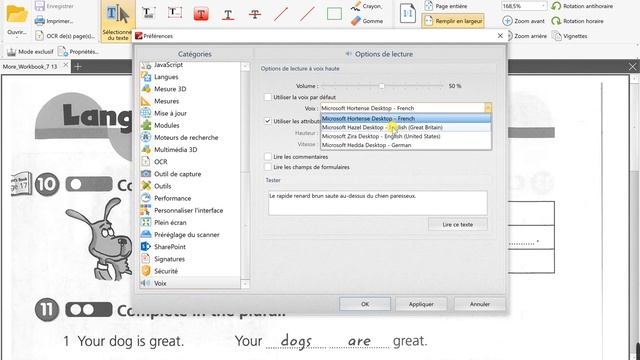Toggle Utiliser les attributs checkbox
This screenshot has height=360, width=640.
(x=268, y=121)
